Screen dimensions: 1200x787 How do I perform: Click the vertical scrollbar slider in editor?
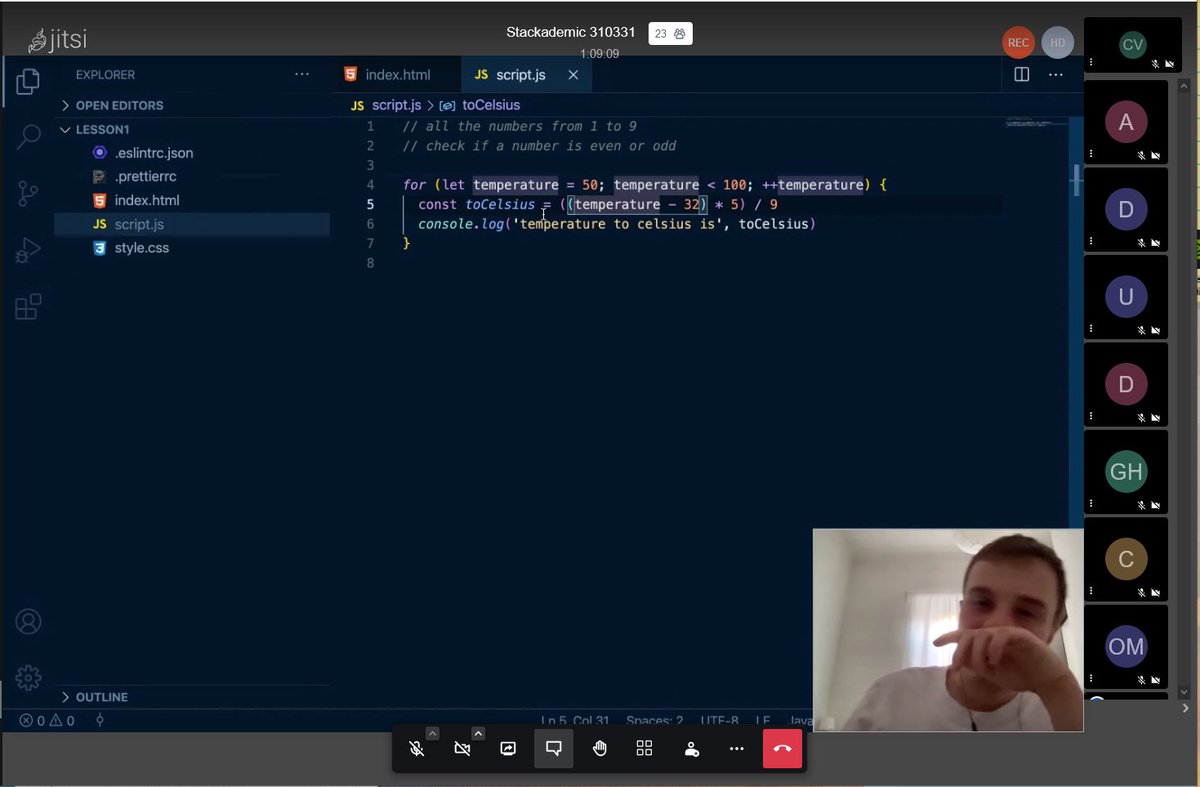pos(1076,179)
